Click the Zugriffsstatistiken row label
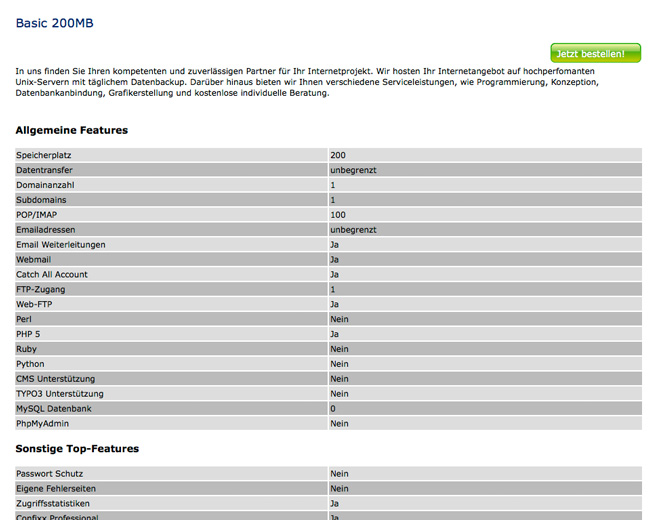 (53, 504)
